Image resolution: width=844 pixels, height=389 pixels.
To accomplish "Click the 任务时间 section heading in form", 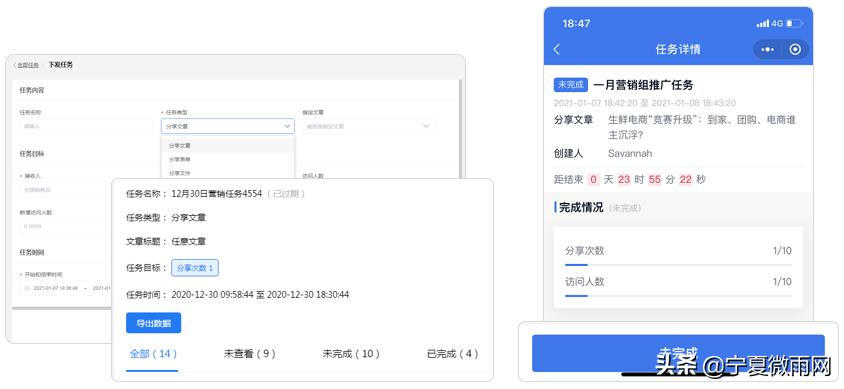I will pyautogui.click(x=32, y=252).
